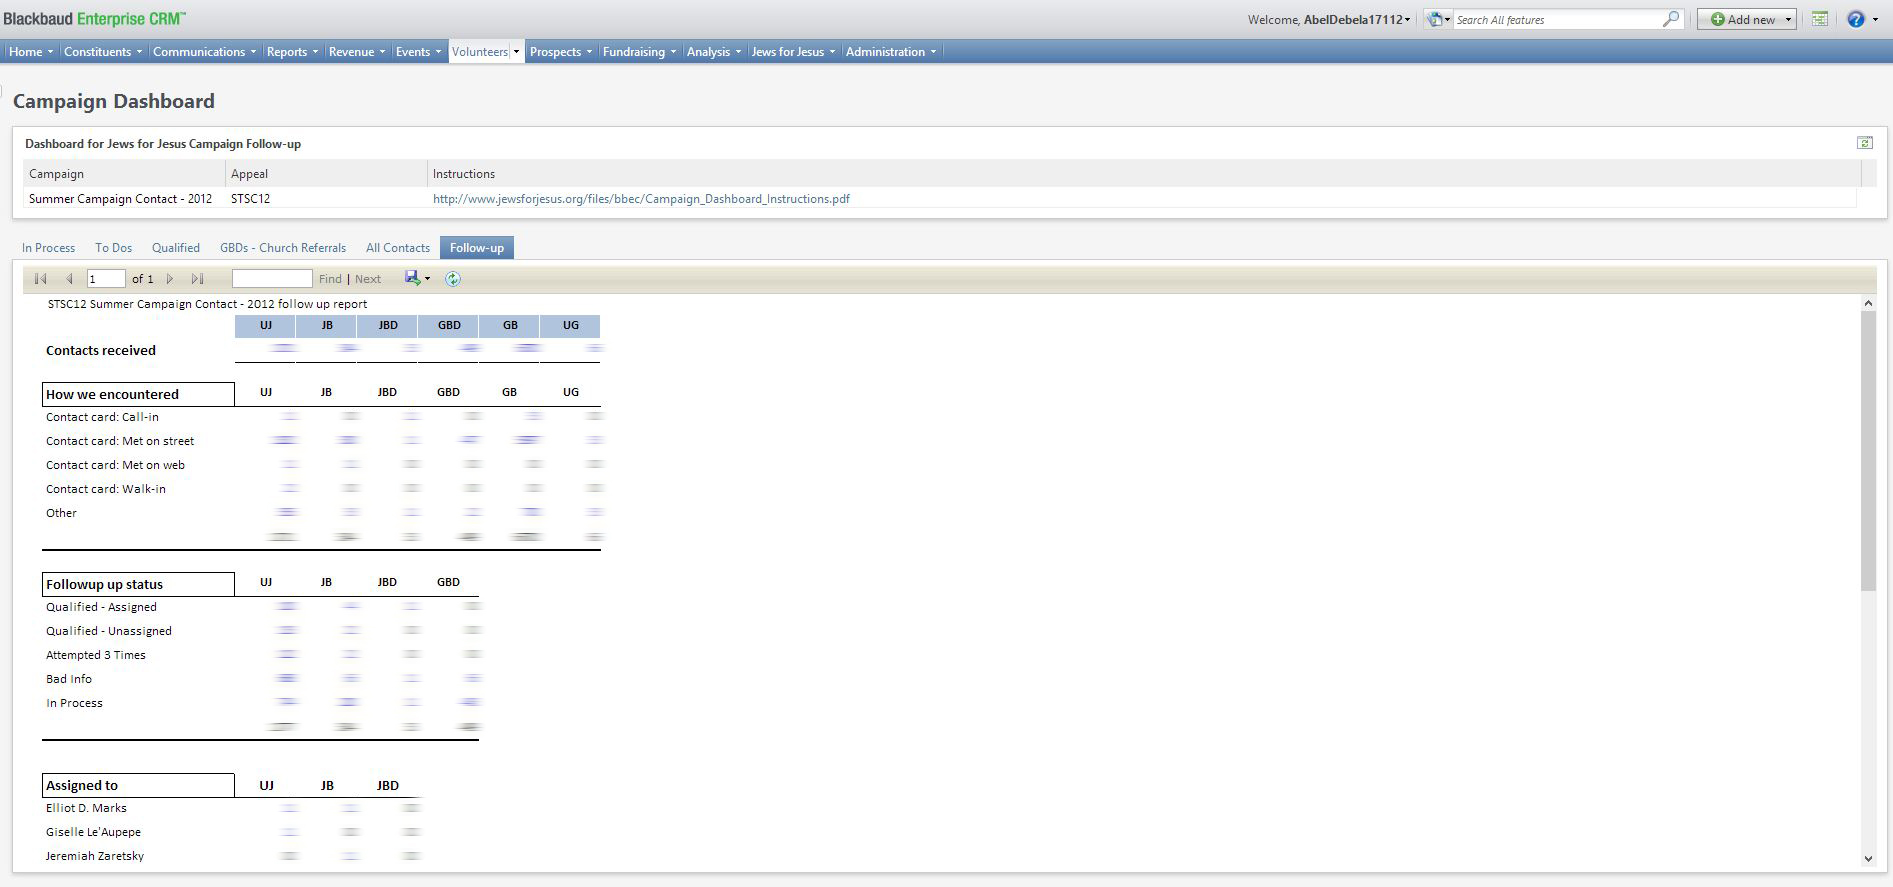Expand the Welcome user account dropdown
The image size is (1893, 887).
point(1407,20)
